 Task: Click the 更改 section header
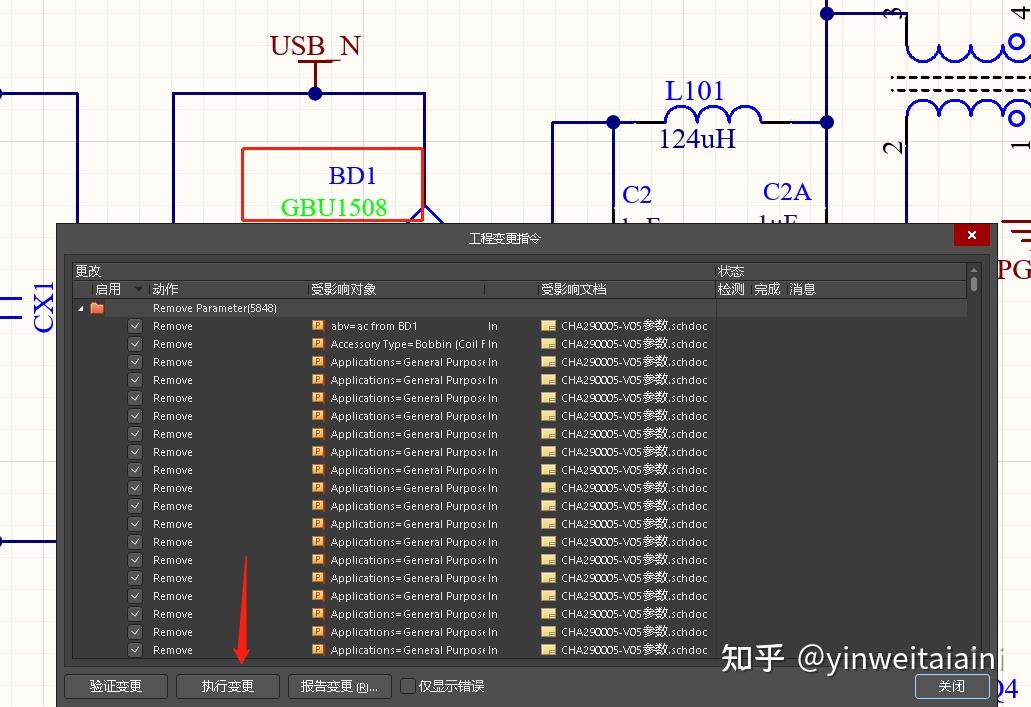[x=88, y=271]
